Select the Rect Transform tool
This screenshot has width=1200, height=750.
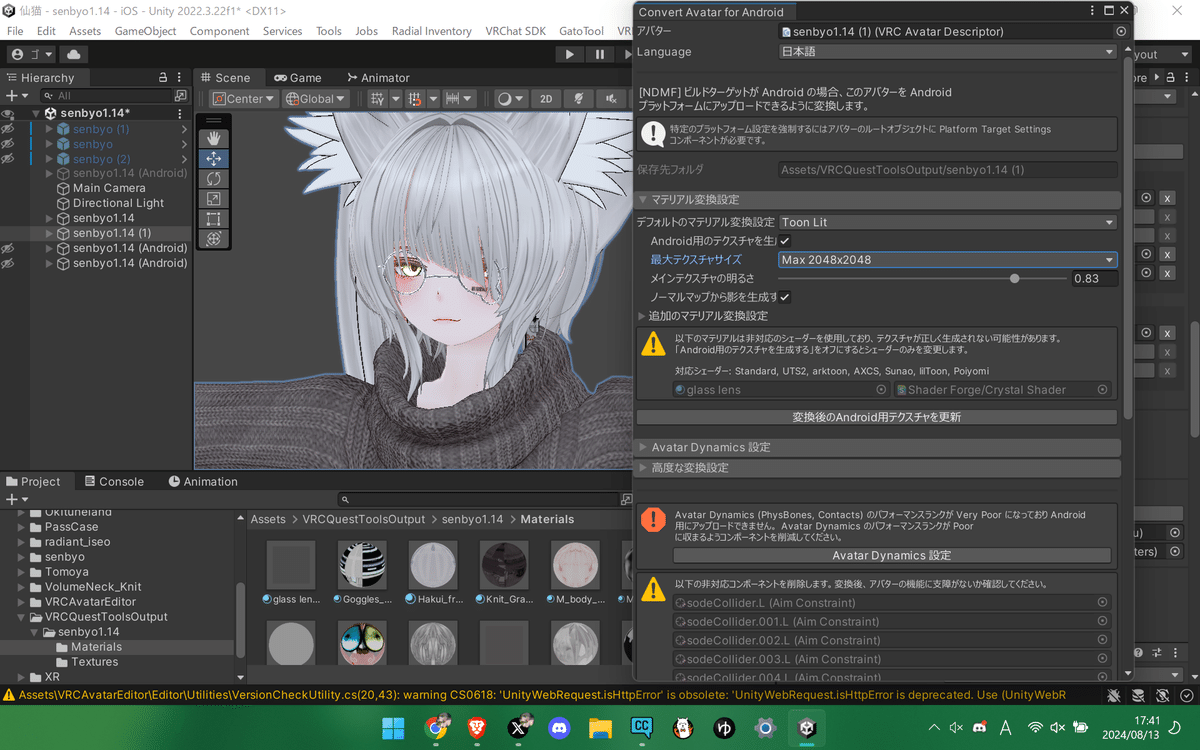[214, 218]
